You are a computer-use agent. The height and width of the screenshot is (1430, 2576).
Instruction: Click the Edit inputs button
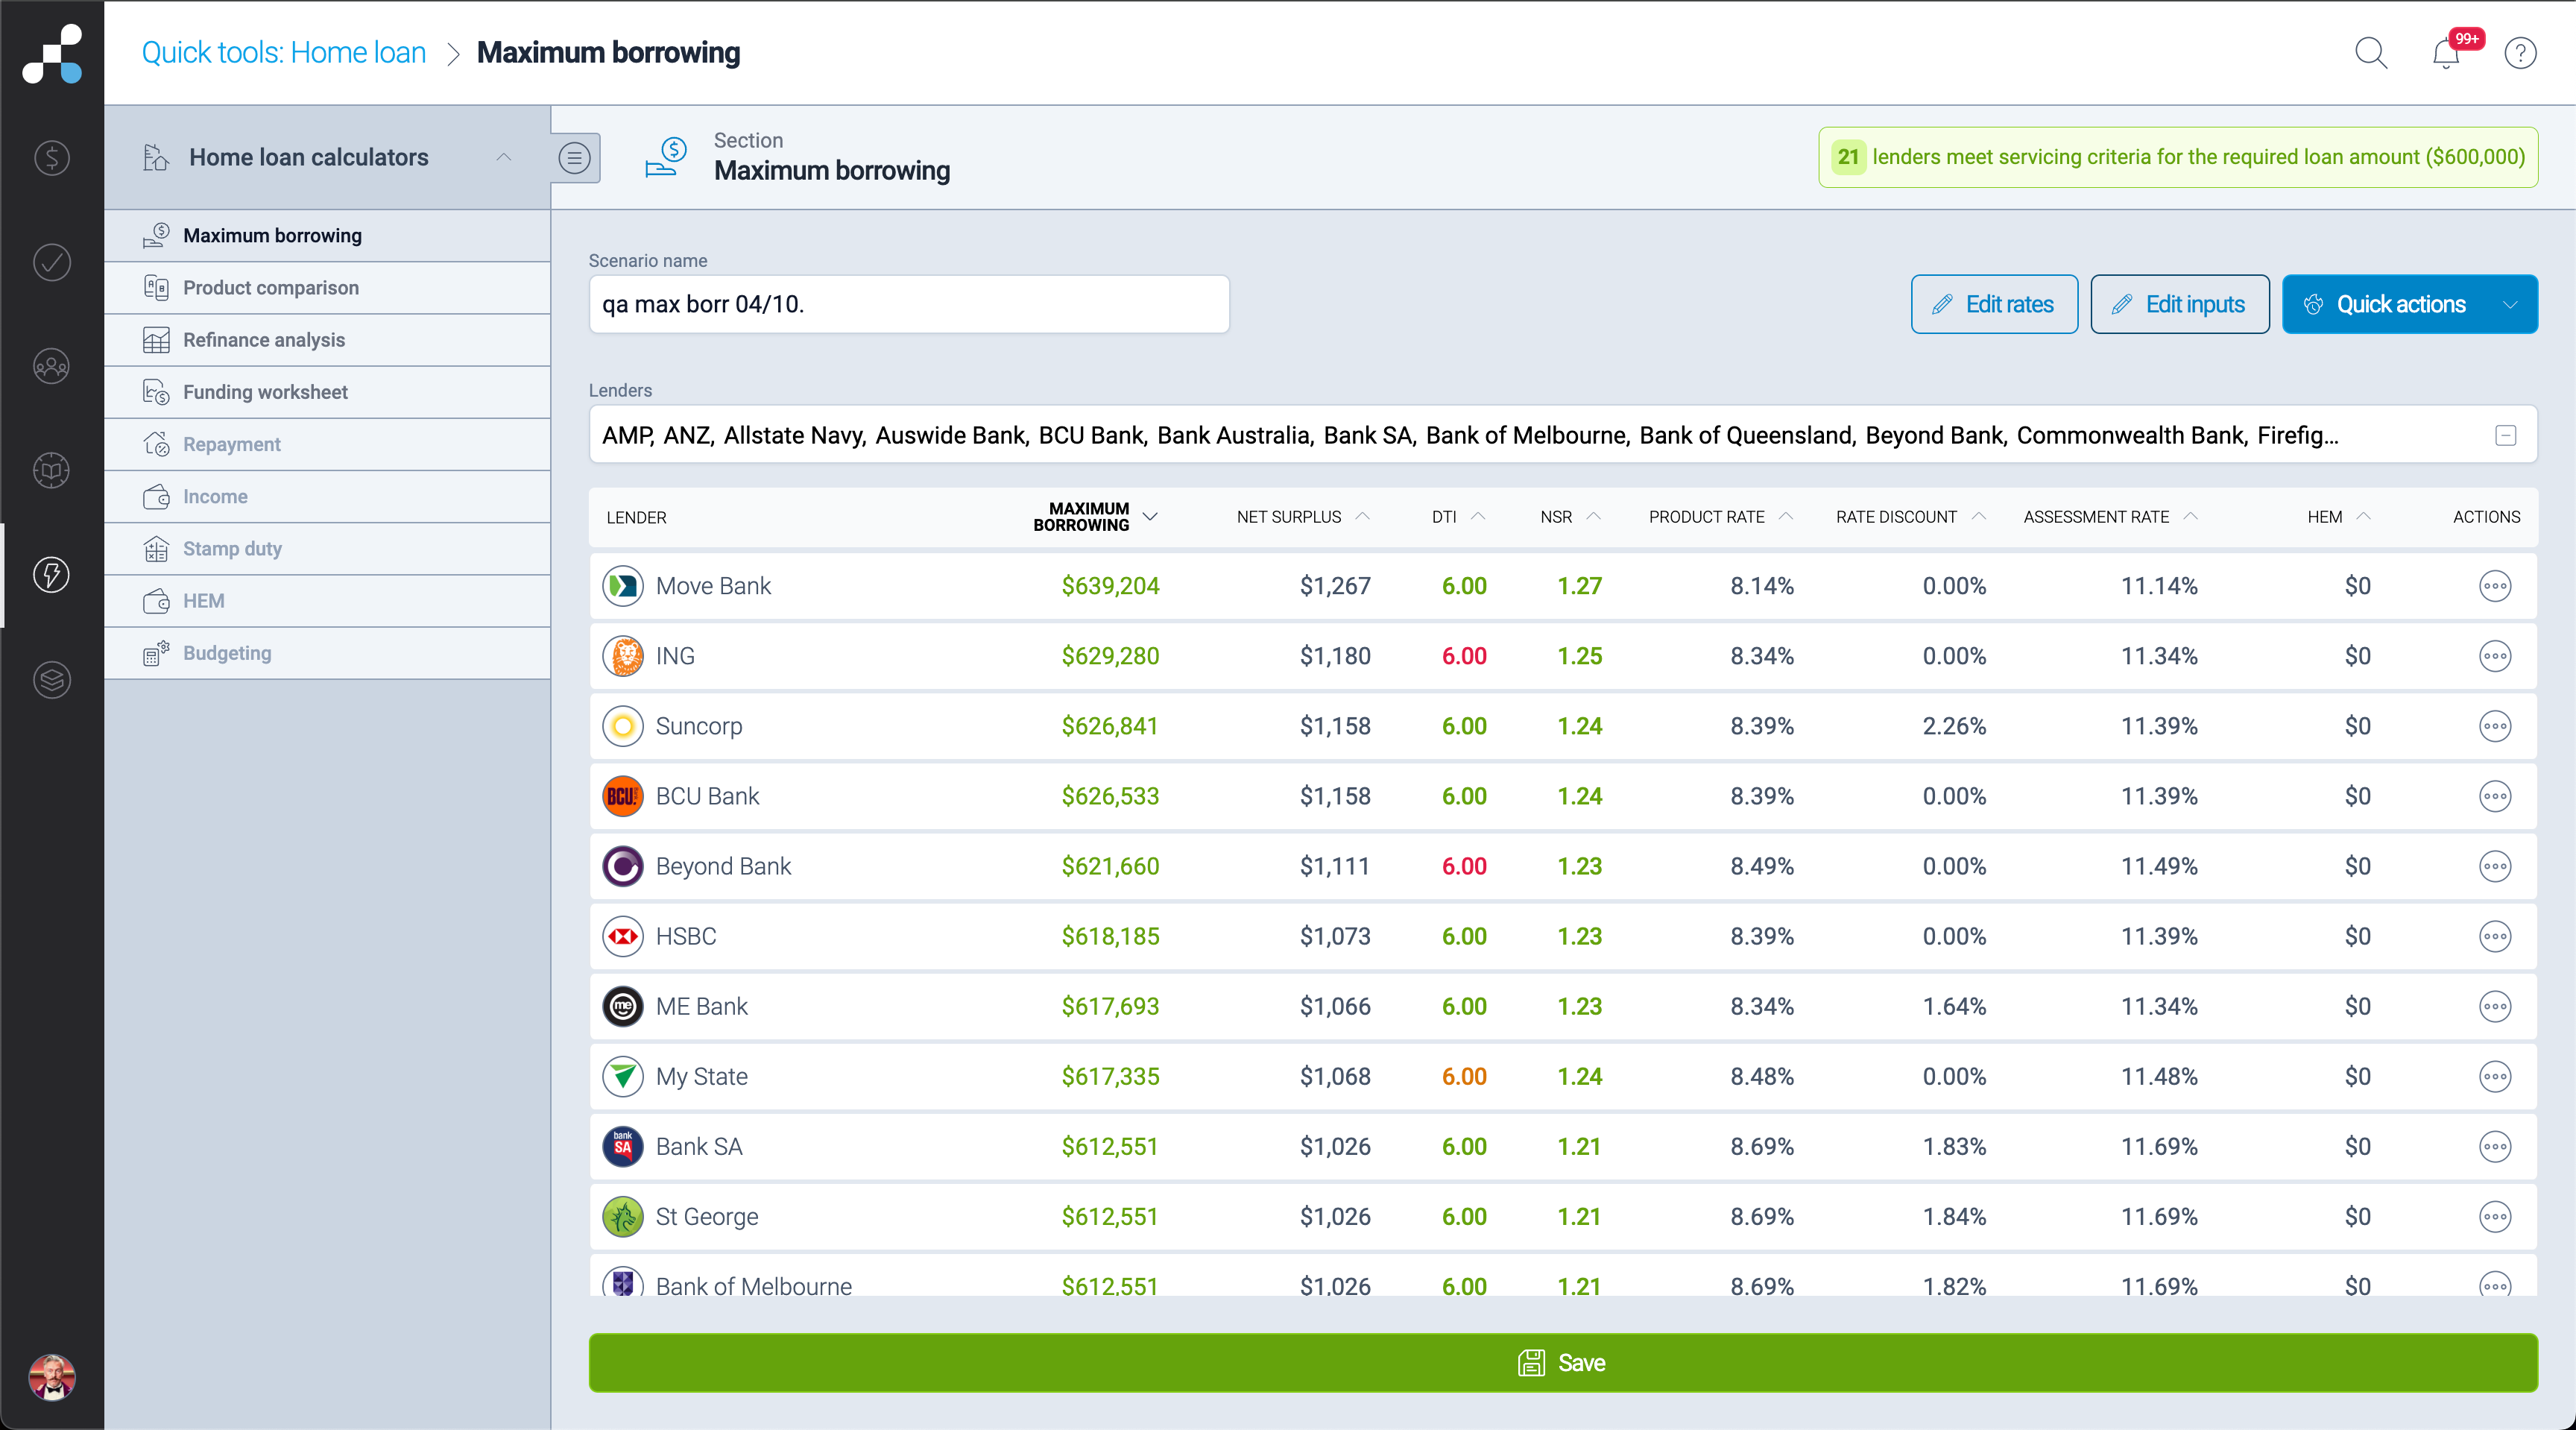2180,304
